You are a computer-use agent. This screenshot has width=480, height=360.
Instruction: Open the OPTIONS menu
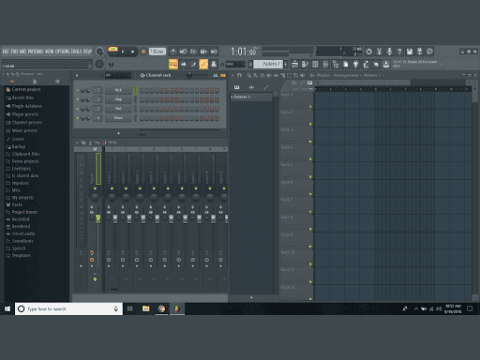(x=63, y=51)
